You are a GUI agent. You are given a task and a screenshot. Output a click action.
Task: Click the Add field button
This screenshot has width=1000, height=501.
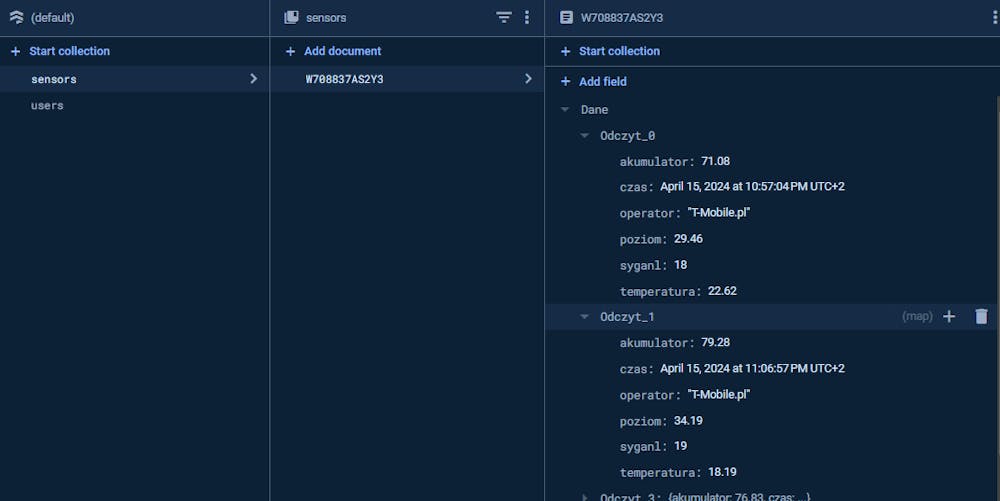(594, 82)
